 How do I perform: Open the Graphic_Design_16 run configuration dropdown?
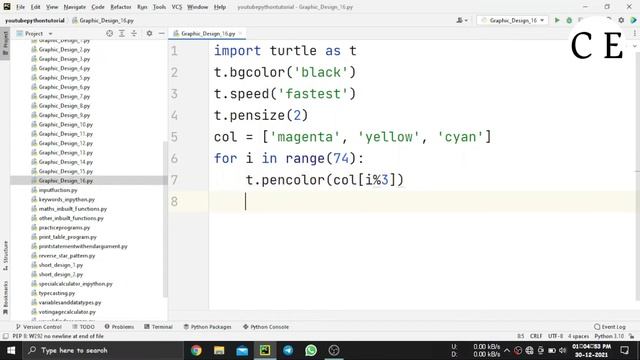(512, 20)
